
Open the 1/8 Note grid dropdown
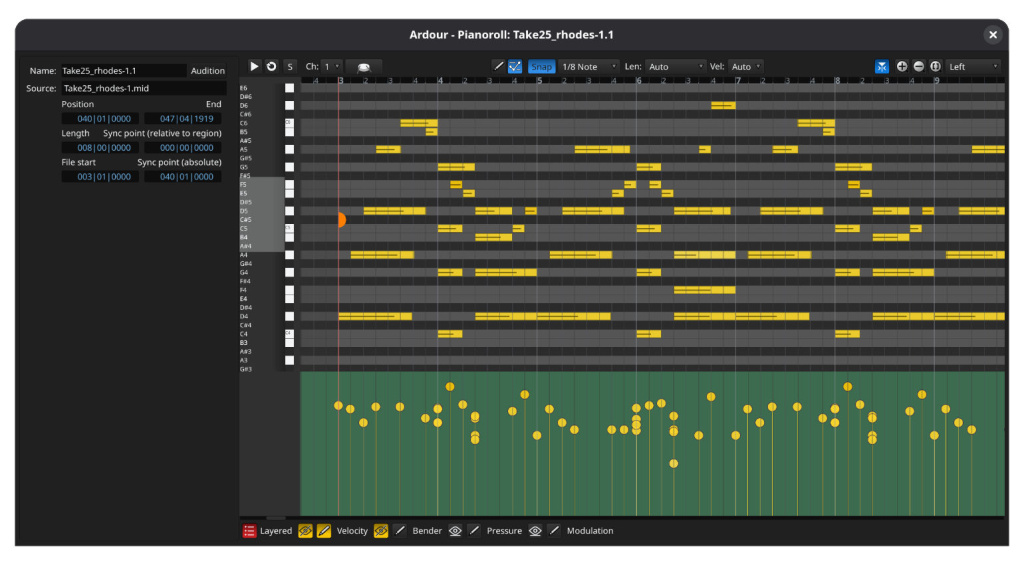point(589,67)
